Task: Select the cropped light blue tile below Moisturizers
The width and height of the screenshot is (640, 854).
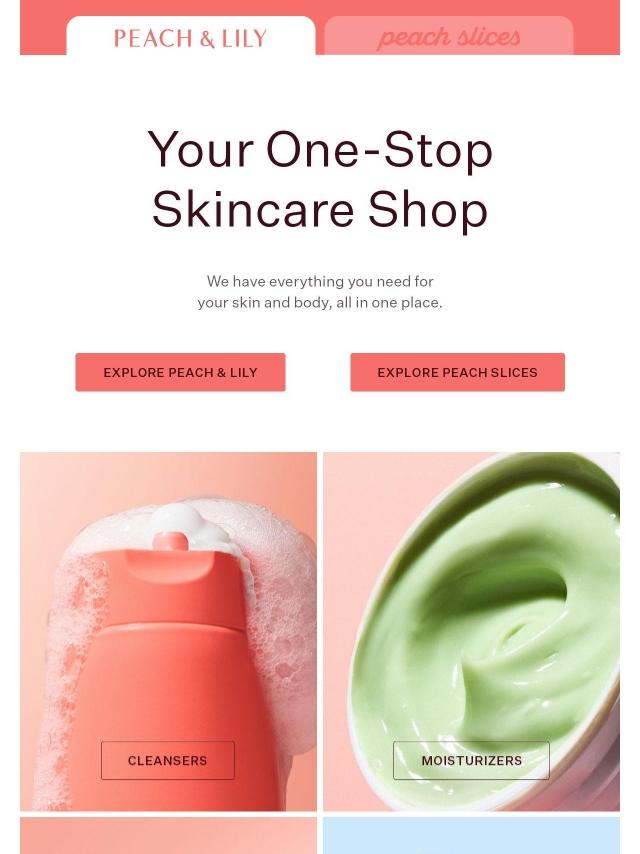Action: [x=471, y=835]
